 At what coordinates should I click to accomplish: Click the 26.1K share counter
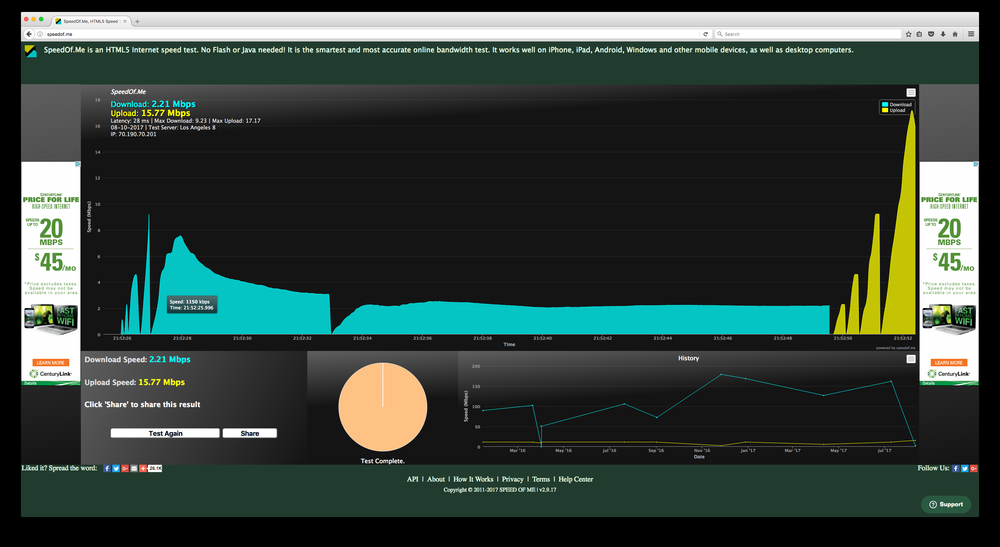[x=155, y=469]
